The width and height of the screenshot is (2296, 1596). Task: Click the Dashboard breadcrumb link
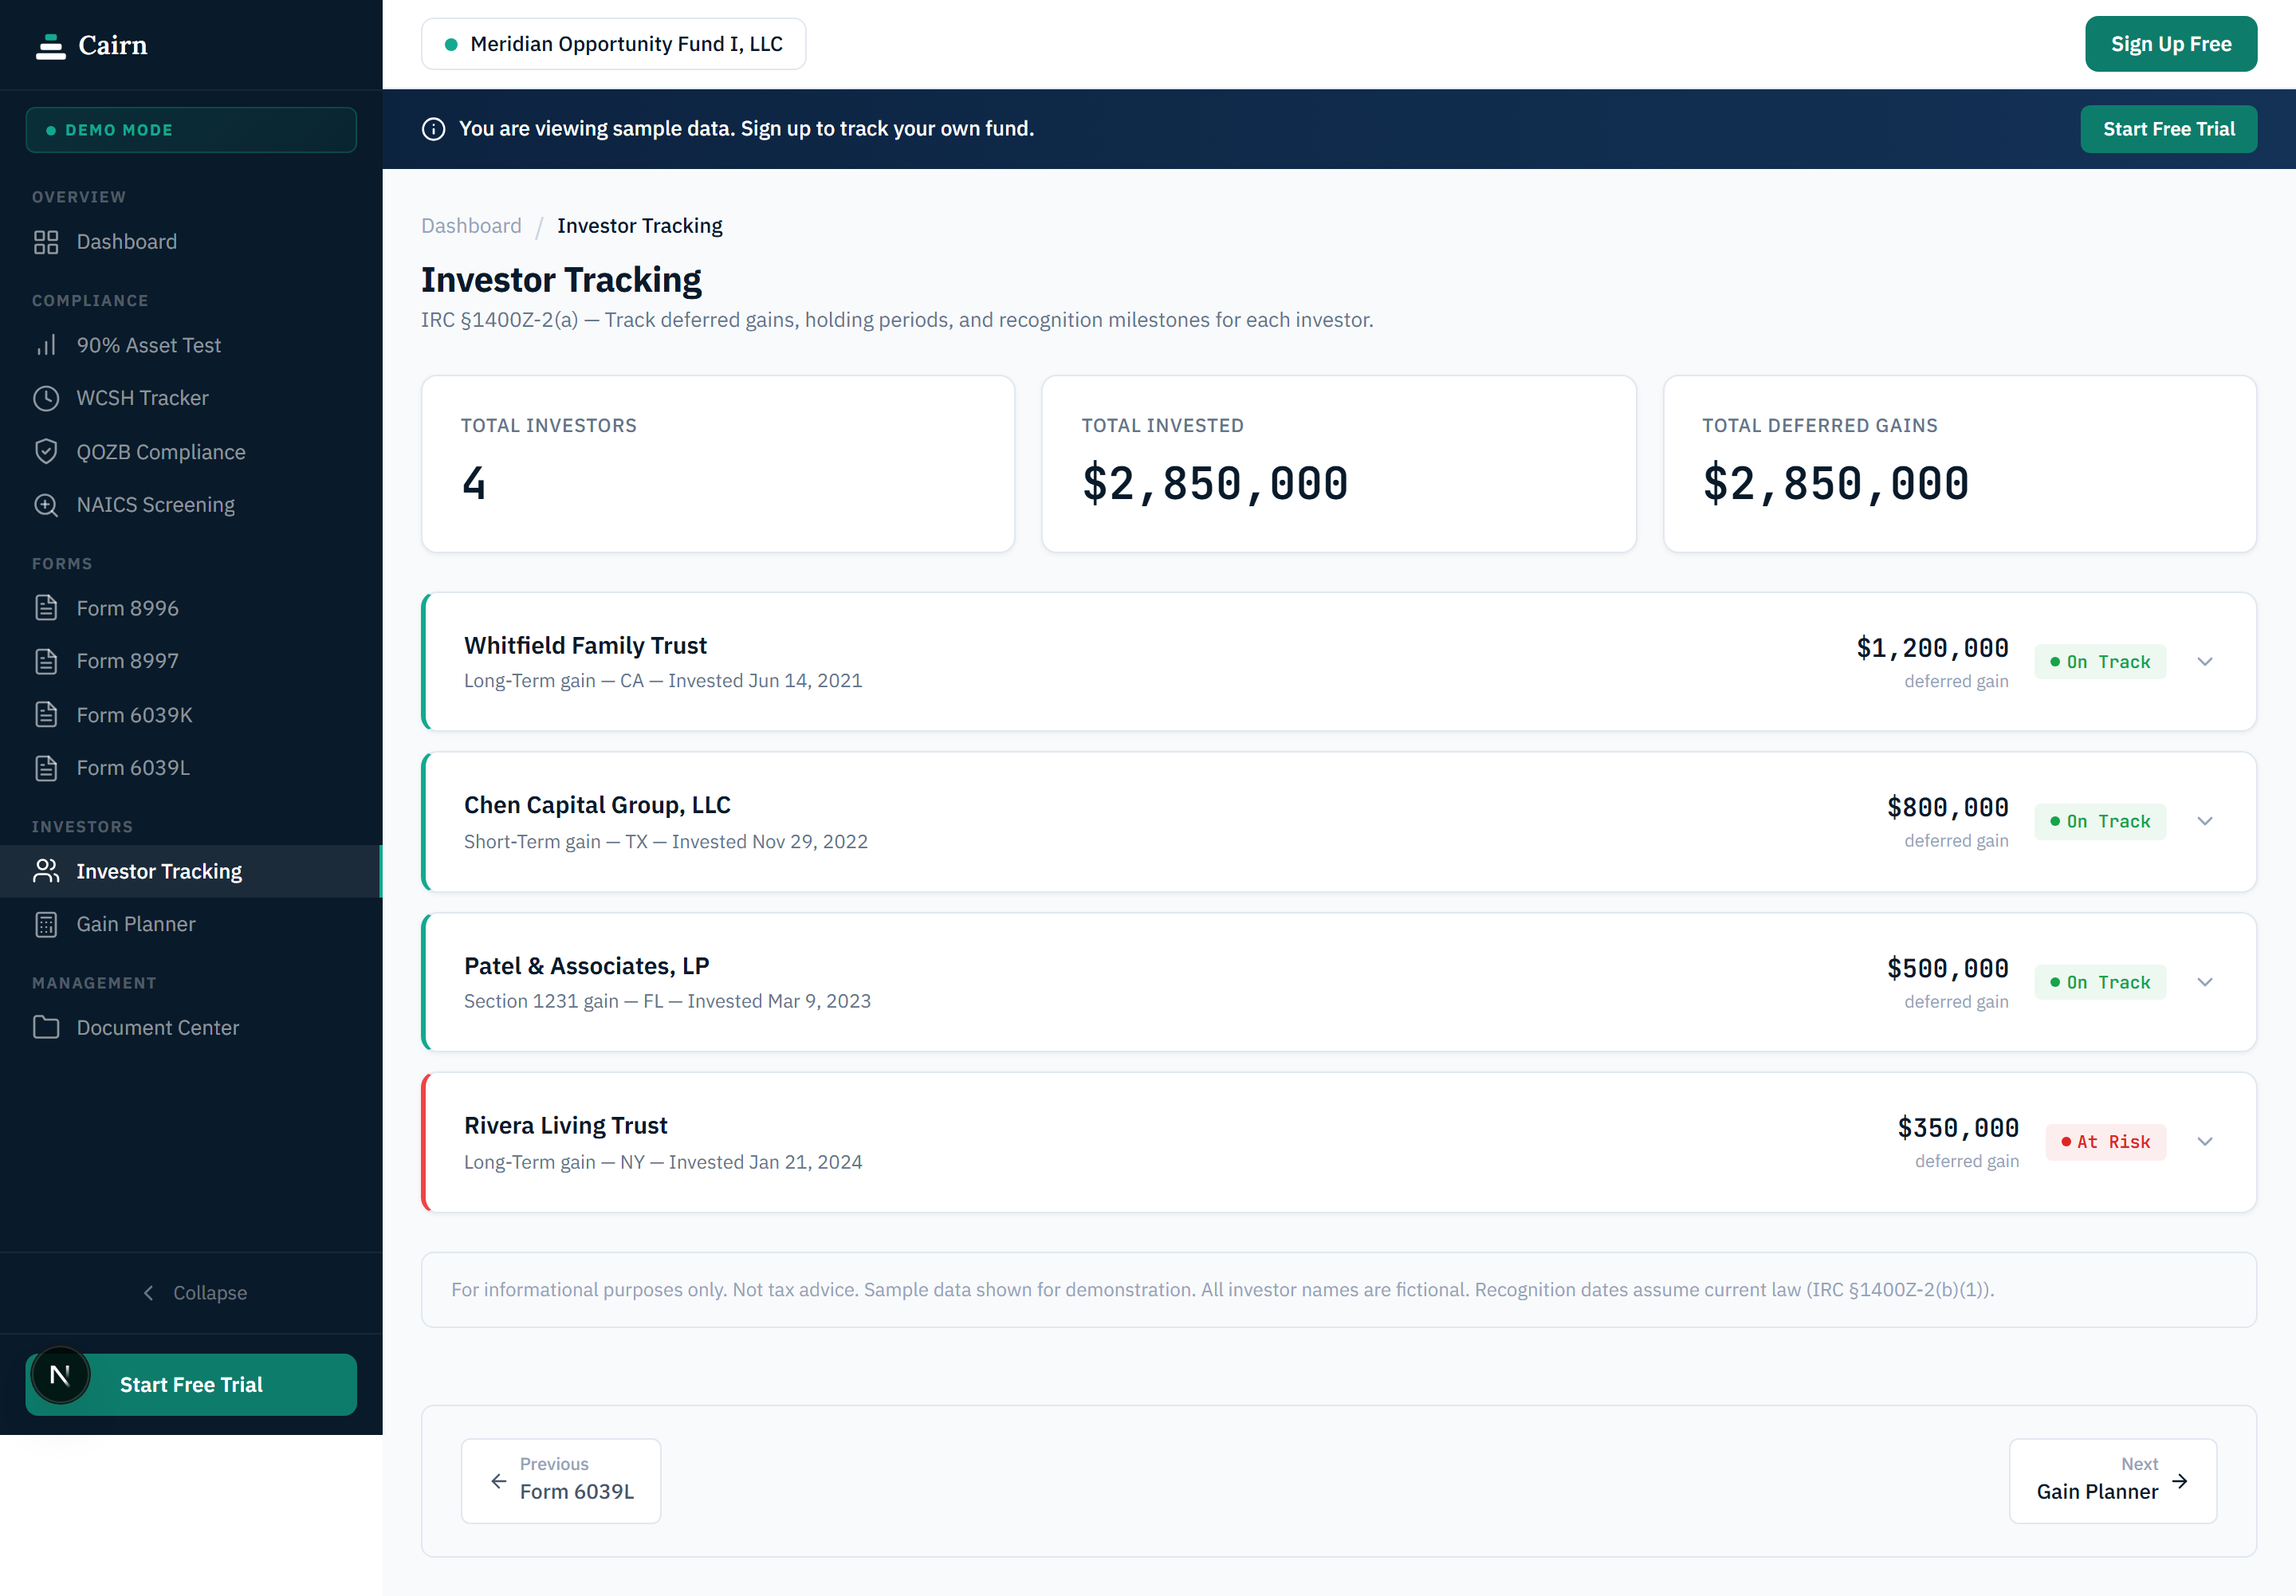tap(471, 226)
